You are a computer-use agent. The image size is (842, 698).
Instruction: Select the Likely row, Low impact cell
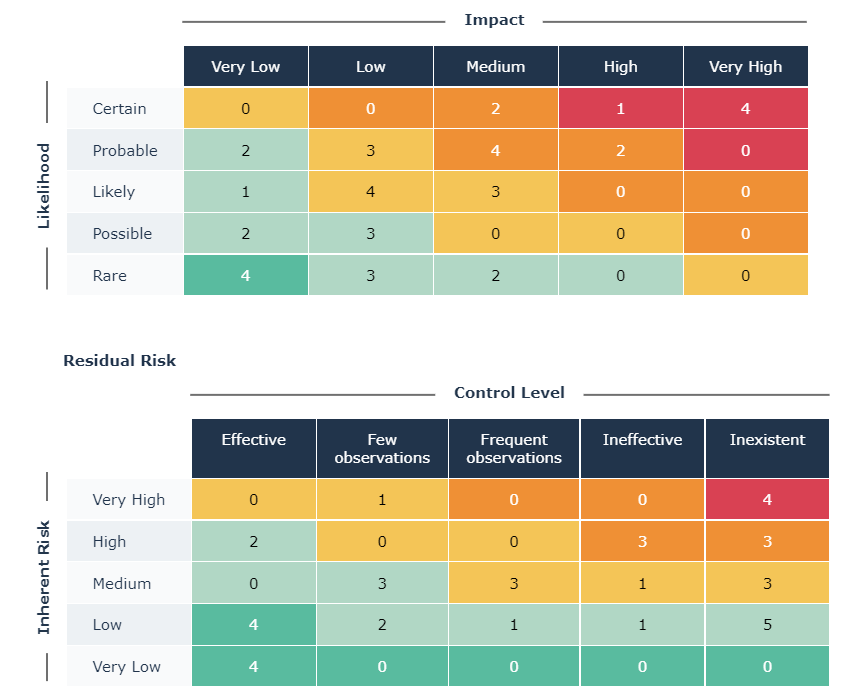(x=371, y=192)
